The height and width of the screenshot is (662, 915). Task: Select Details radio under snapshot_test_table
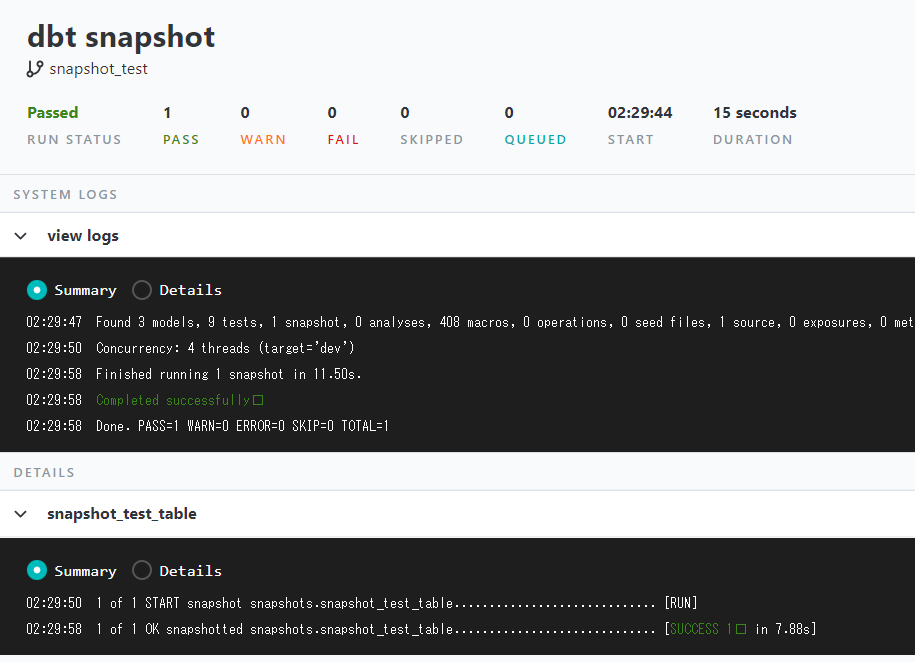coord(142,571)
